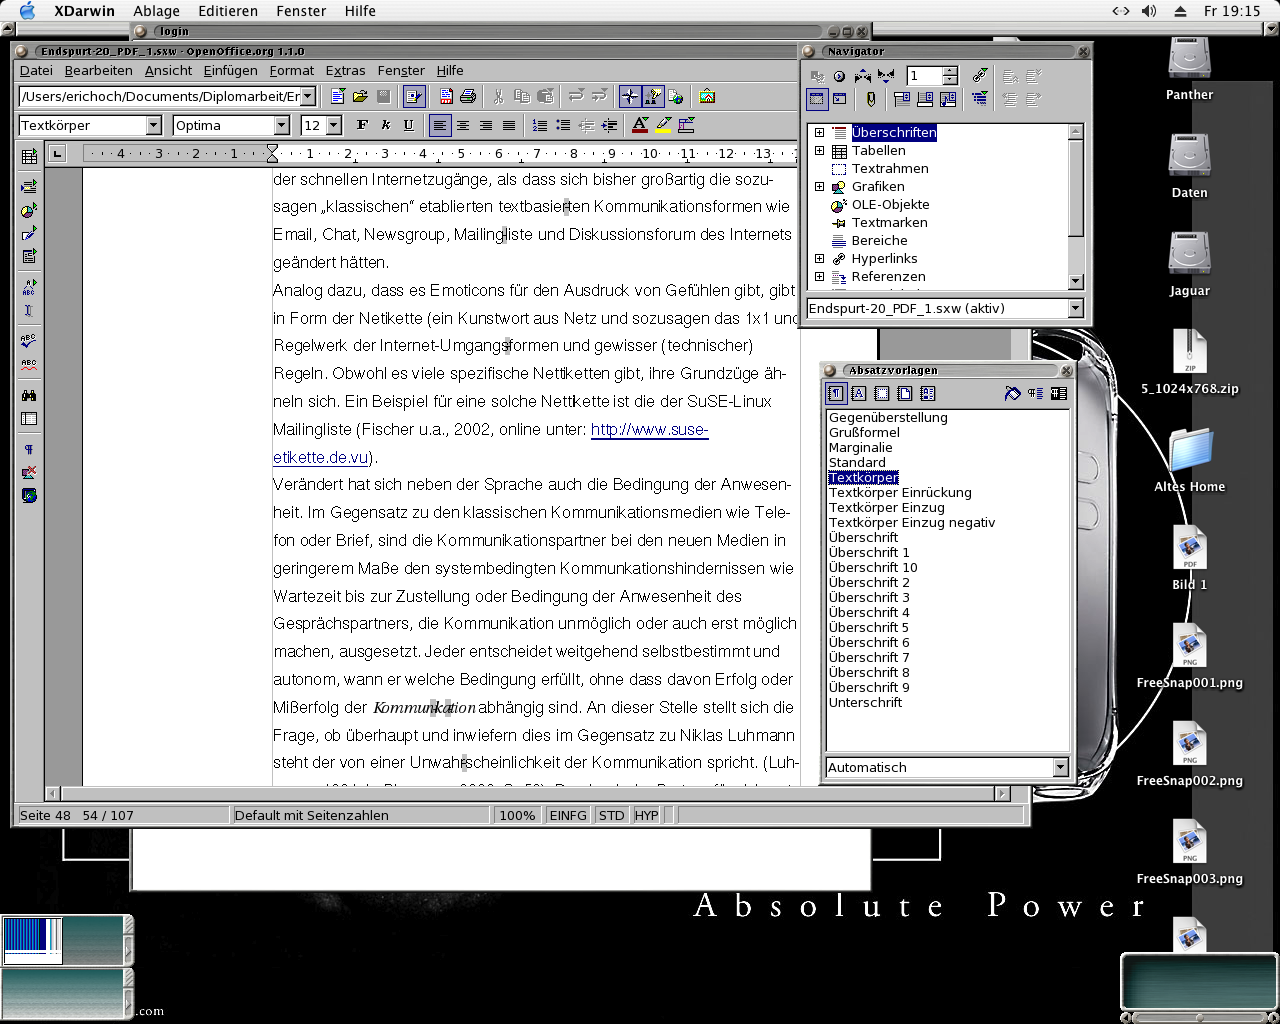Click the suse-etikette hyperlink in document
Screen dimensions: 1280x1024
[x=649, y=430]
